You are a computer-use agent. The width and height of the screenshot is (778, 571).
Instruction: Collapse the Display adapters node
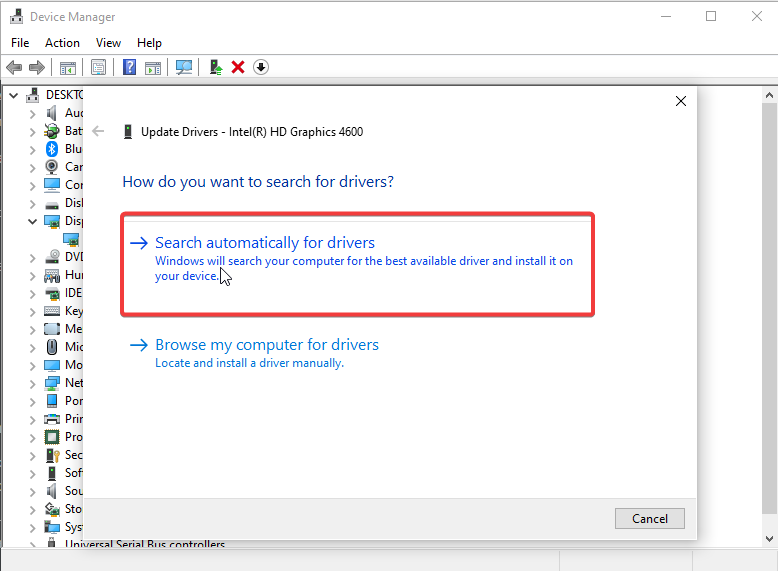(x=32, y=221)
